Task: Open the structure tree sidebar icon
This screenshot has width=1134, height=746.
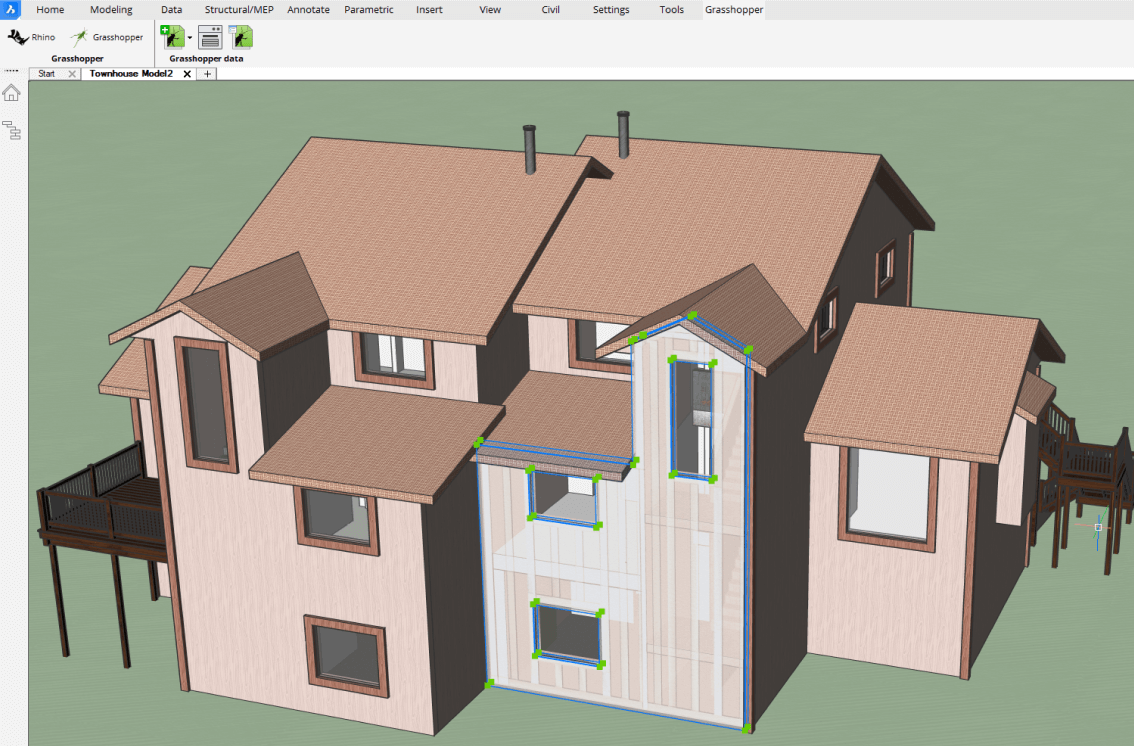Action: coord(12,129)
